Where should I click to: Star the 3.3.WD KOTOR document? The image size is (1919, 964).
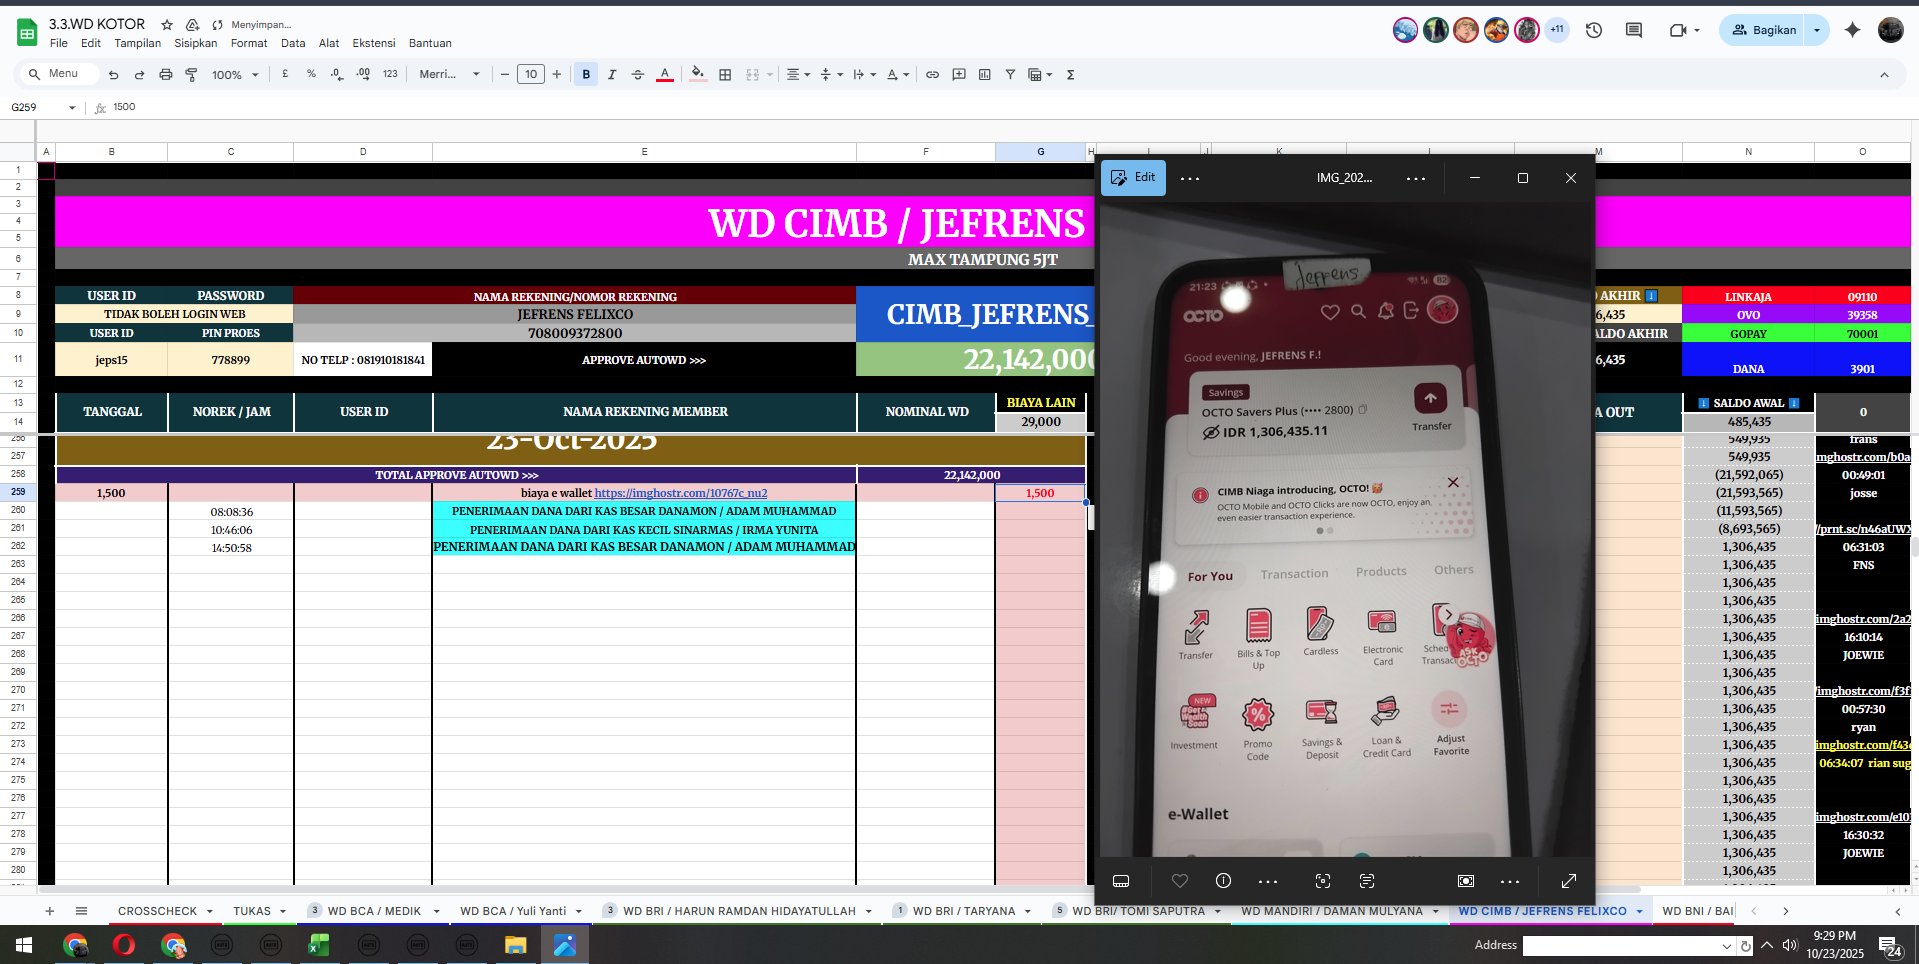pyautogui.click(x=167, y=24)
